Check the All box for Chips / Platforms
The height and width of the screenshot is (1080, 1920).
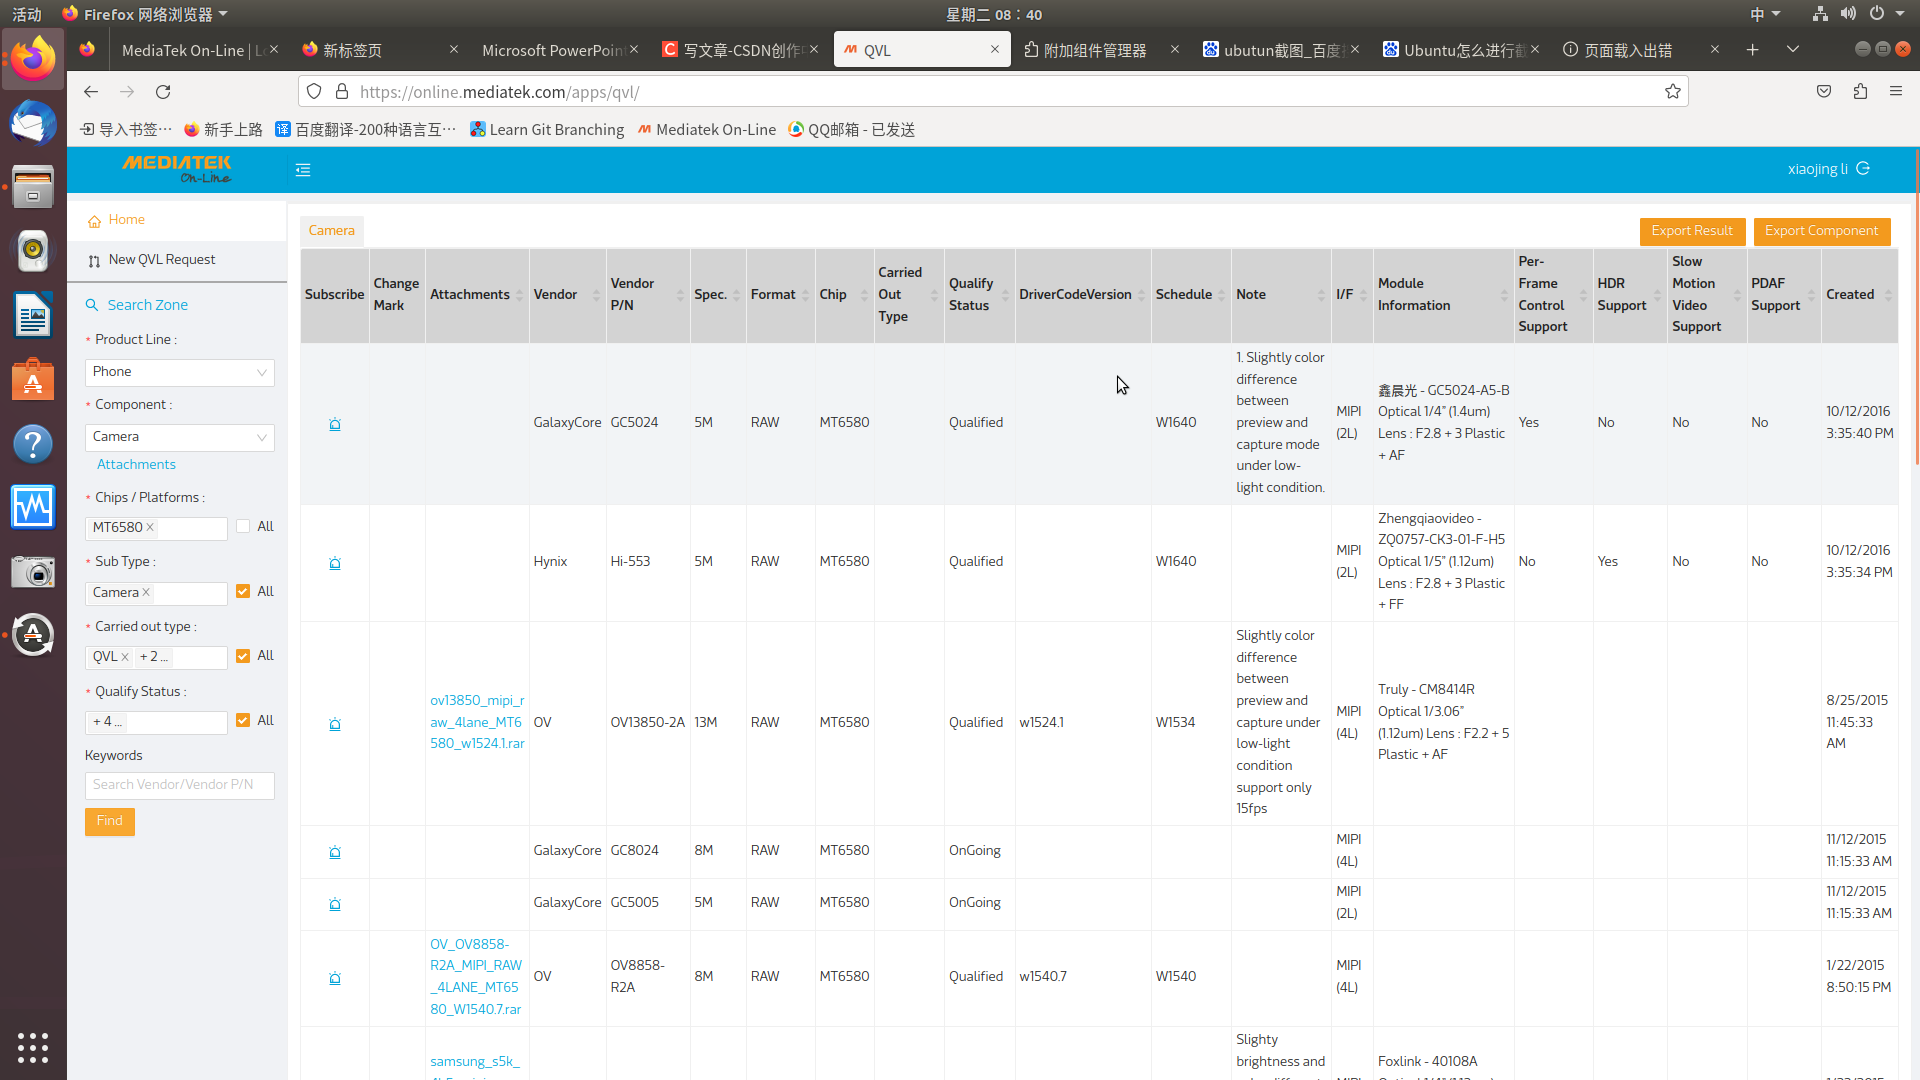(243, 527)
